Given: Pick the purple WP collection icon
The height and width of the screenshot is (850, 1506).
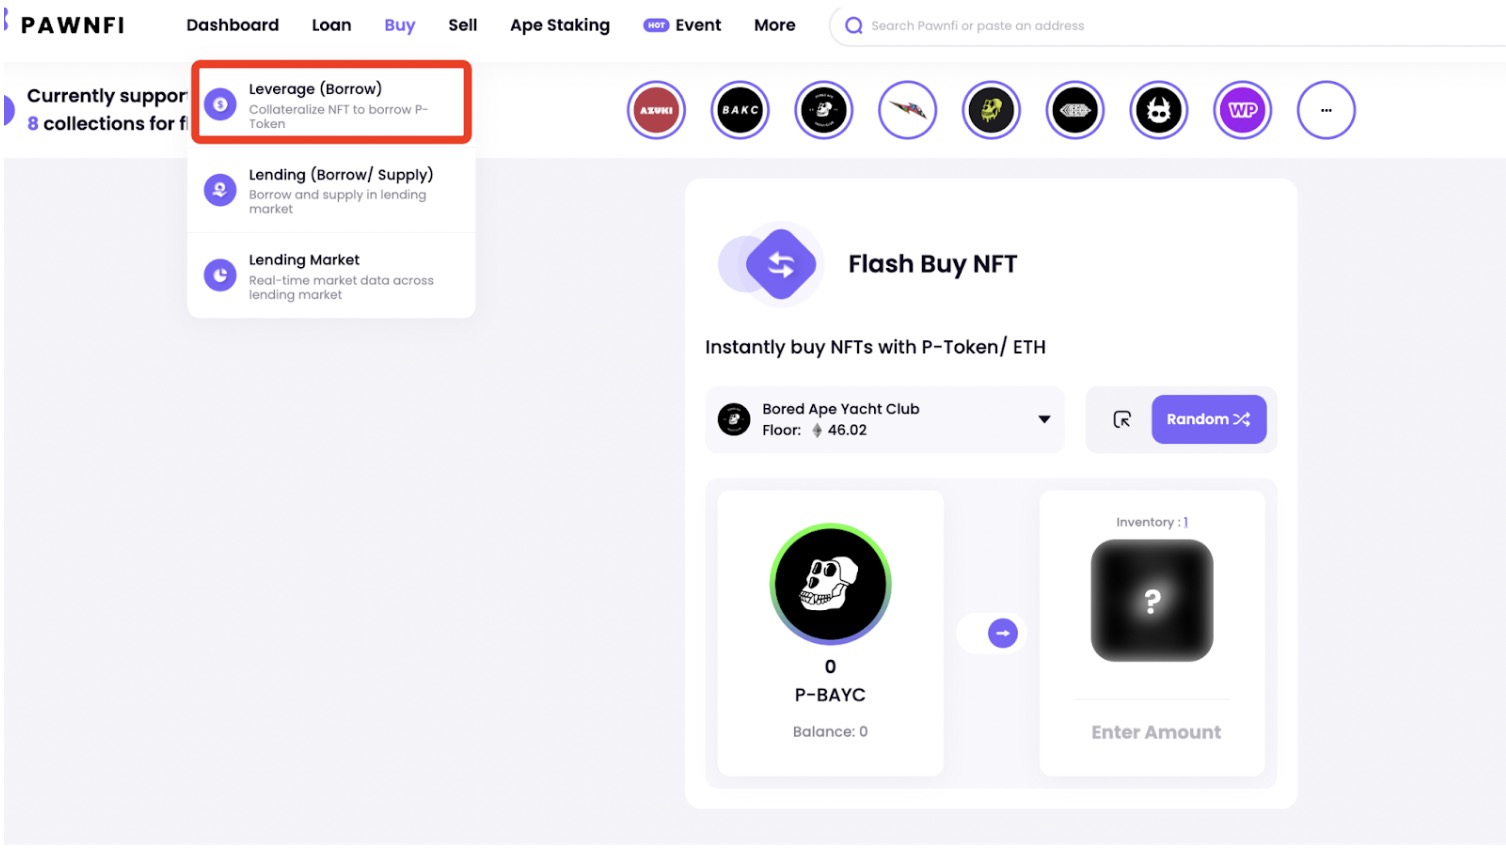Looking at the screenshot, I should click(1242, 110).
